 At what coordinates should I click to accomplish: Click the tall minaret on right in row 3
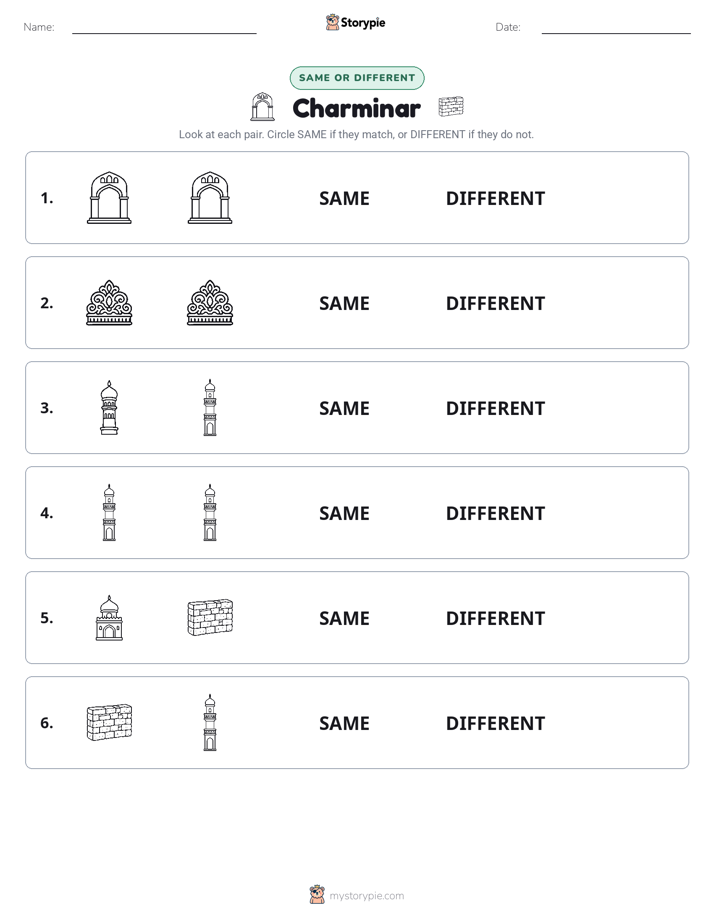click(210, 408)
